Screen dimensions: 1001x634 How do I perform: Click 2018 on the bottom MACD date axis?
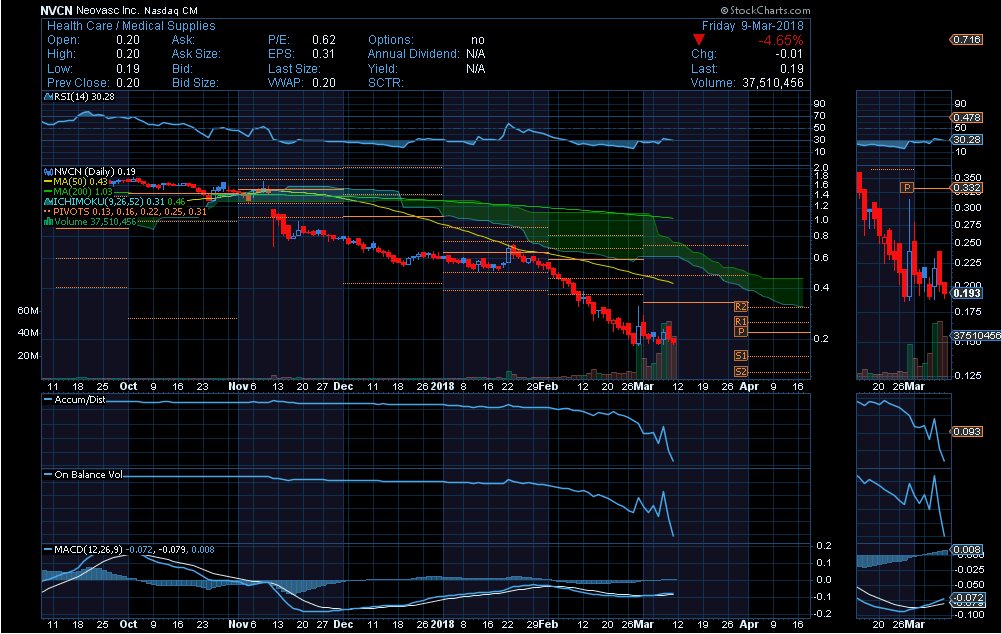point(442,624)
